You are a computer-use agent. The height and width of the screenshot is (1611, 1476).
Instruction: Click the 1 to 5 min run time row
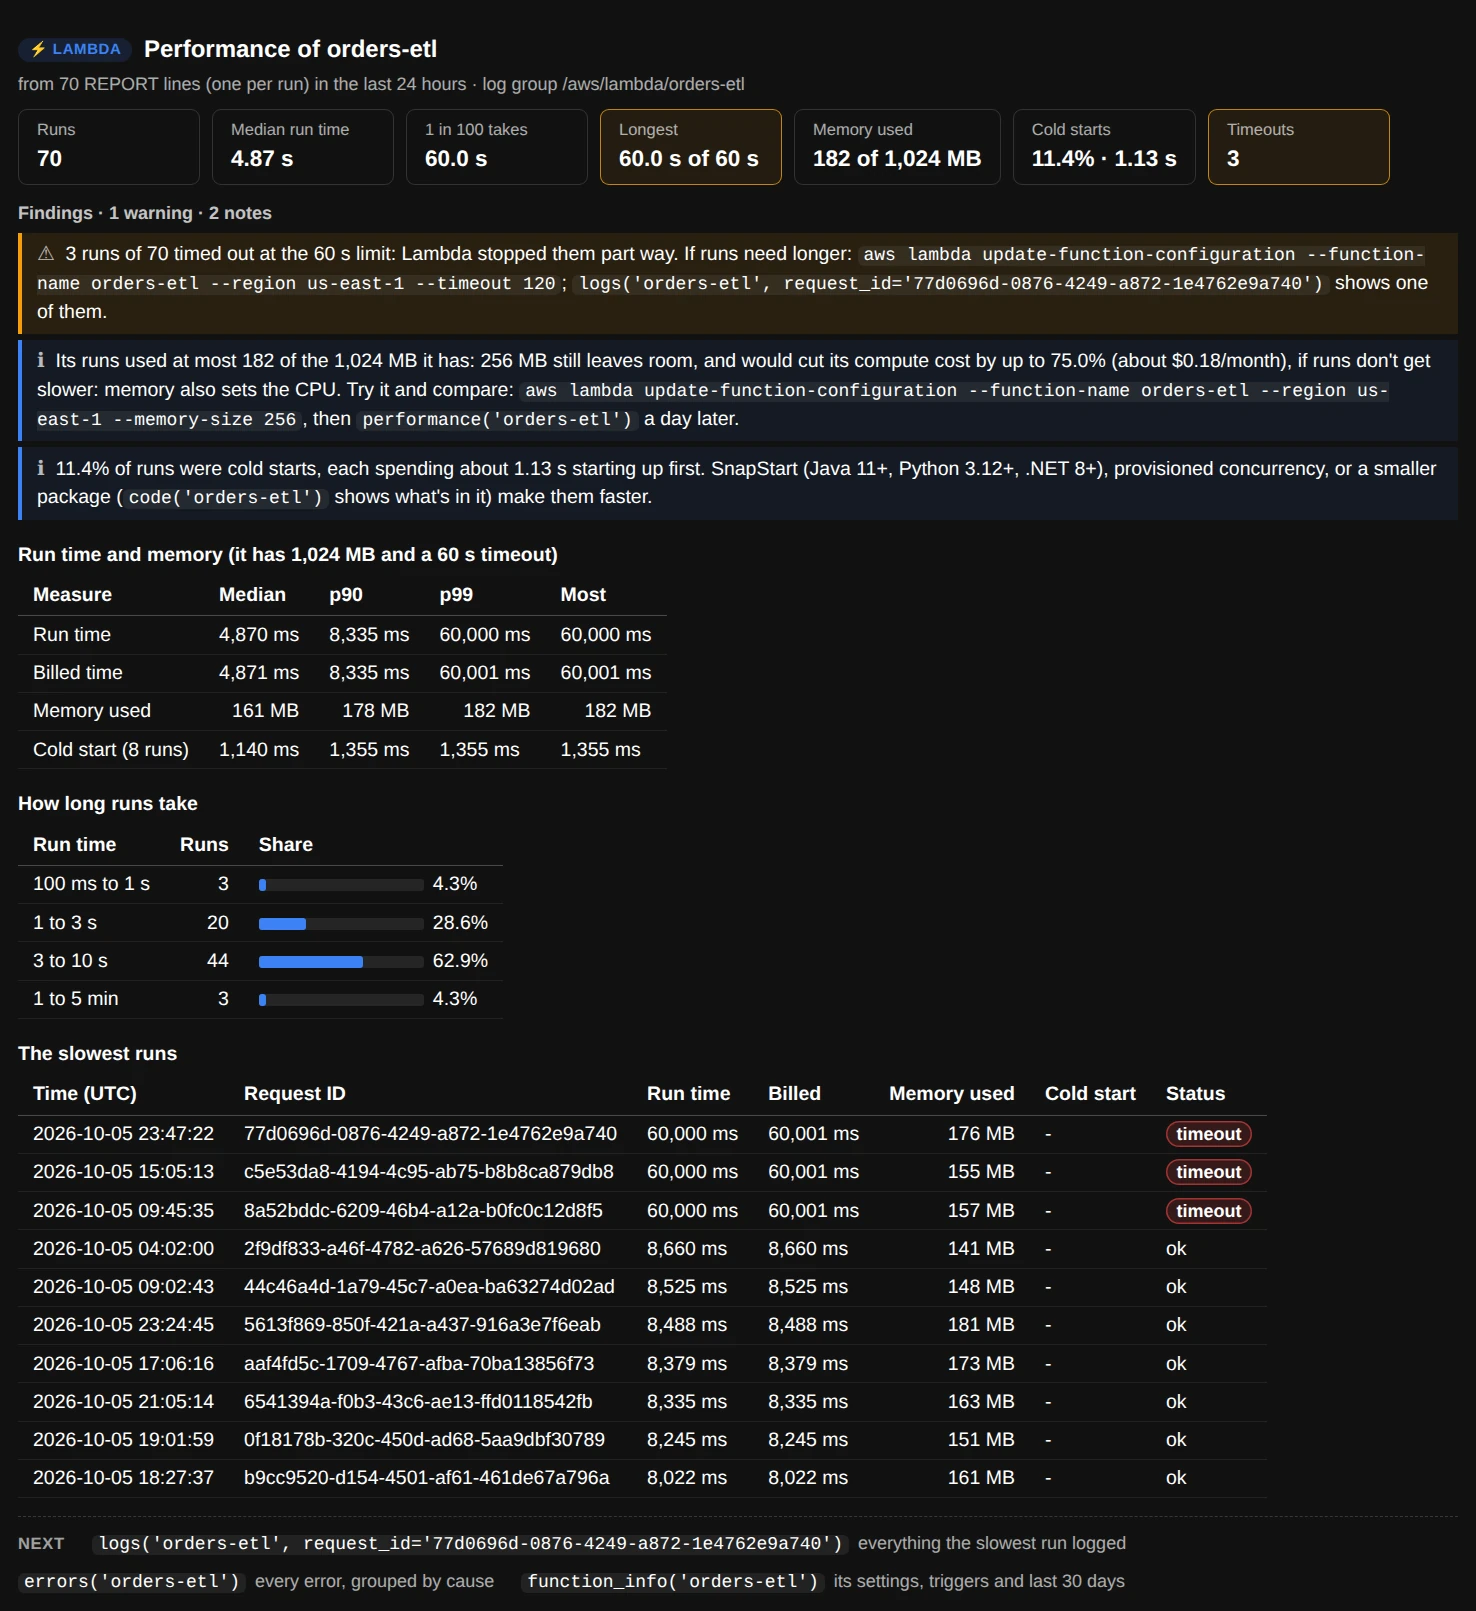coord(260,999)
